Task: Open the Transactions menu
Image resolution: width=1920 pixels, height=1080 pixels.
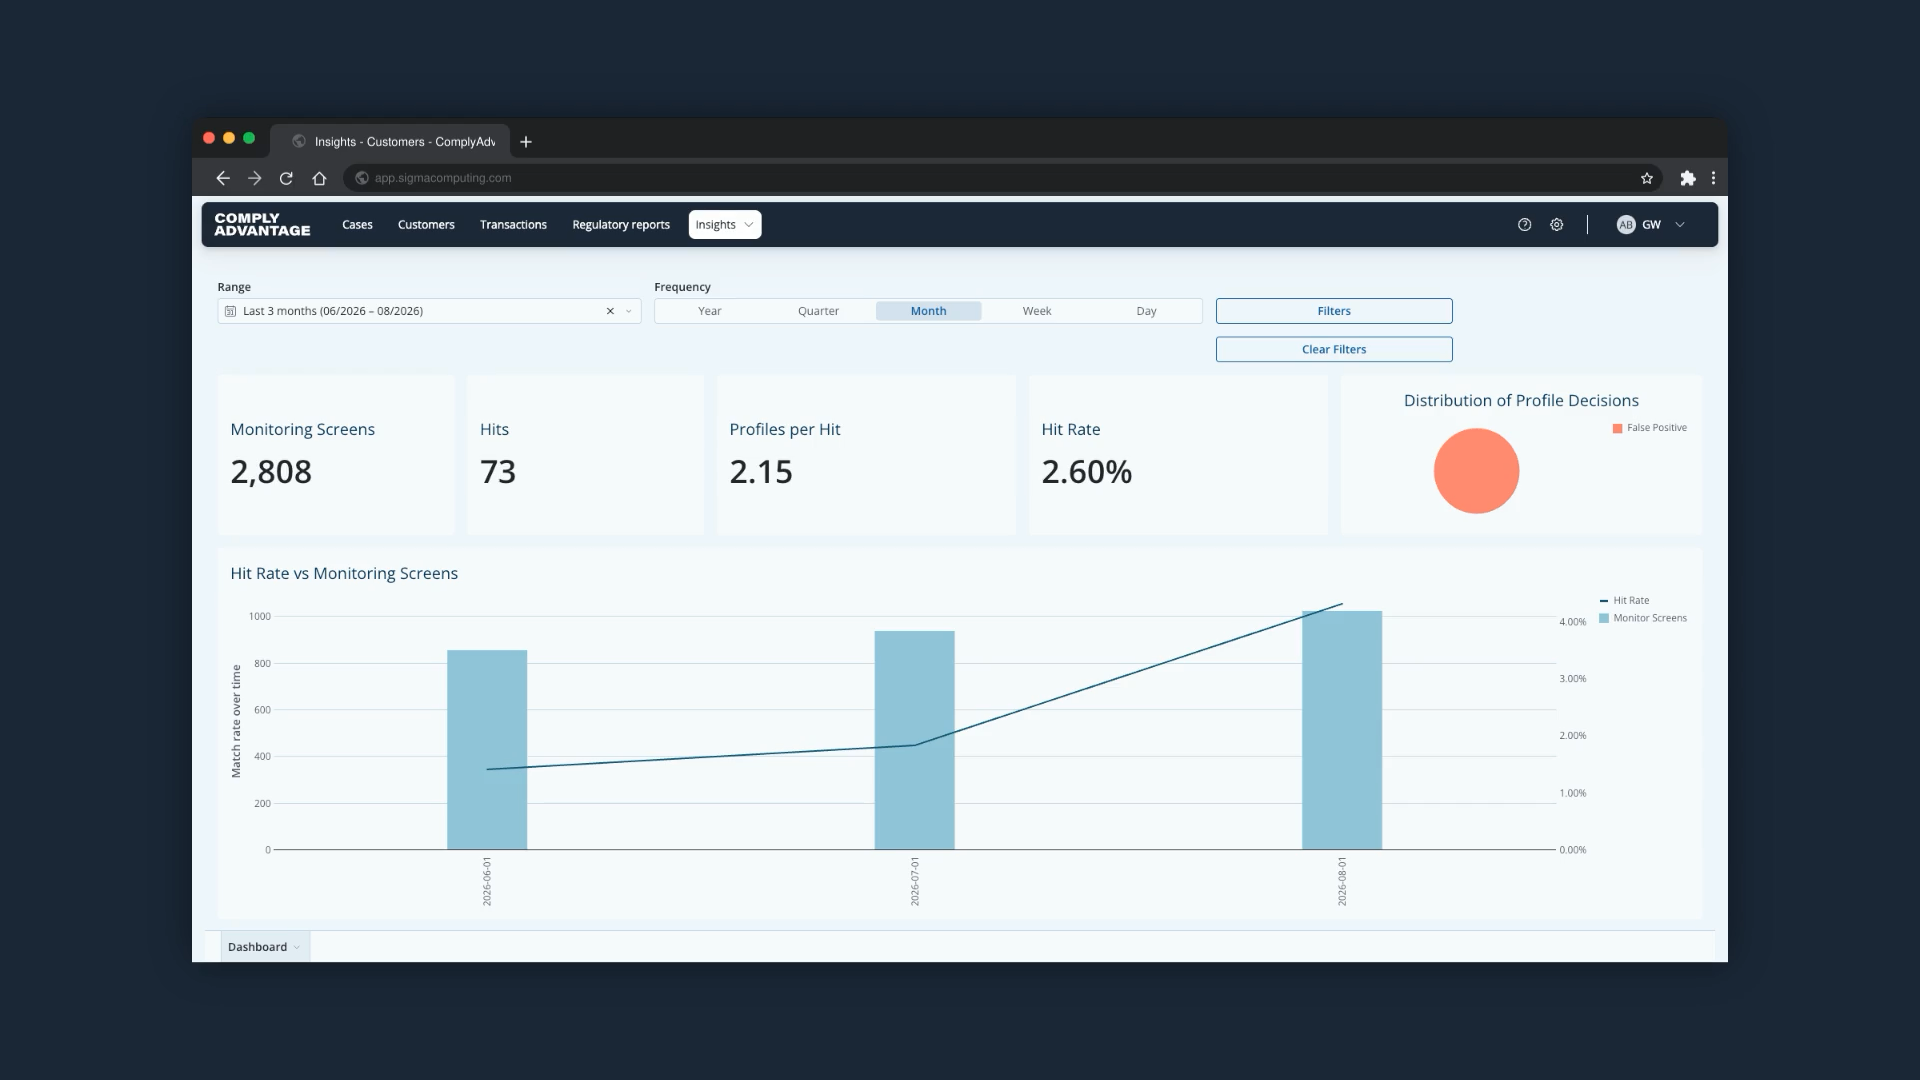Action: click(x=513, y=225)
